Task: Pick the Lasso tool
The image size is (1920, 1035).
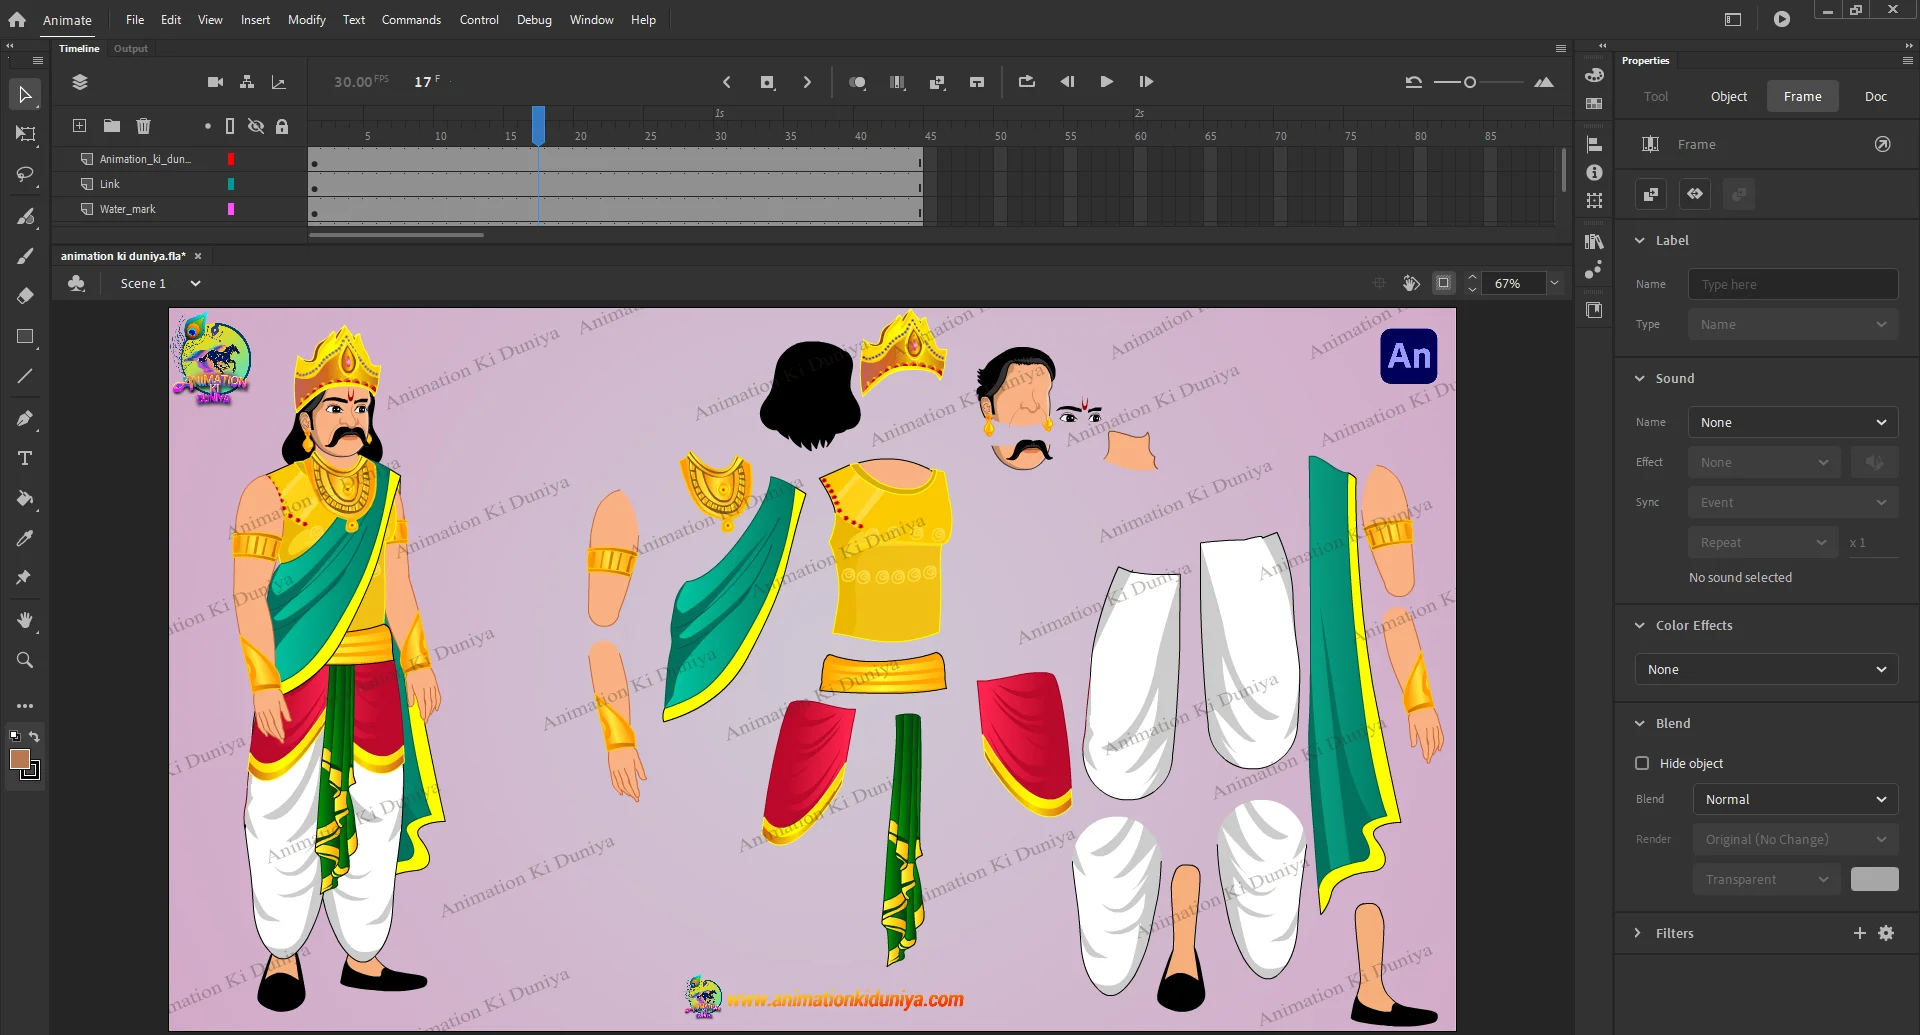Action: tap(25, 175)
